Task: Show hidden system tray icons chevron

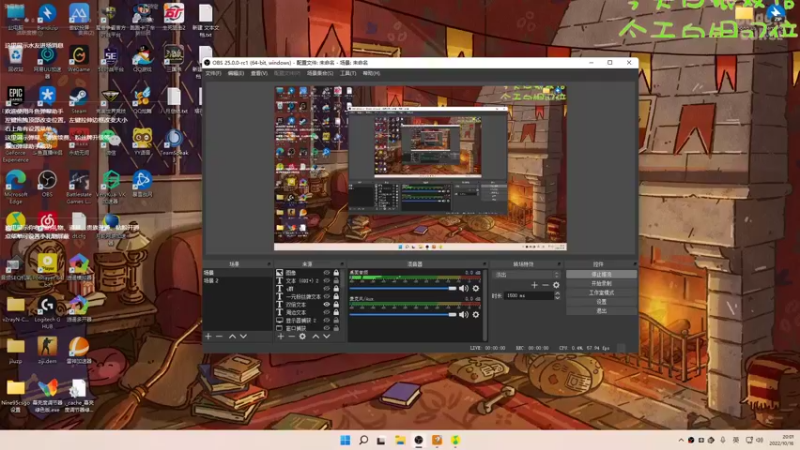Action: [x=681, y=440]
